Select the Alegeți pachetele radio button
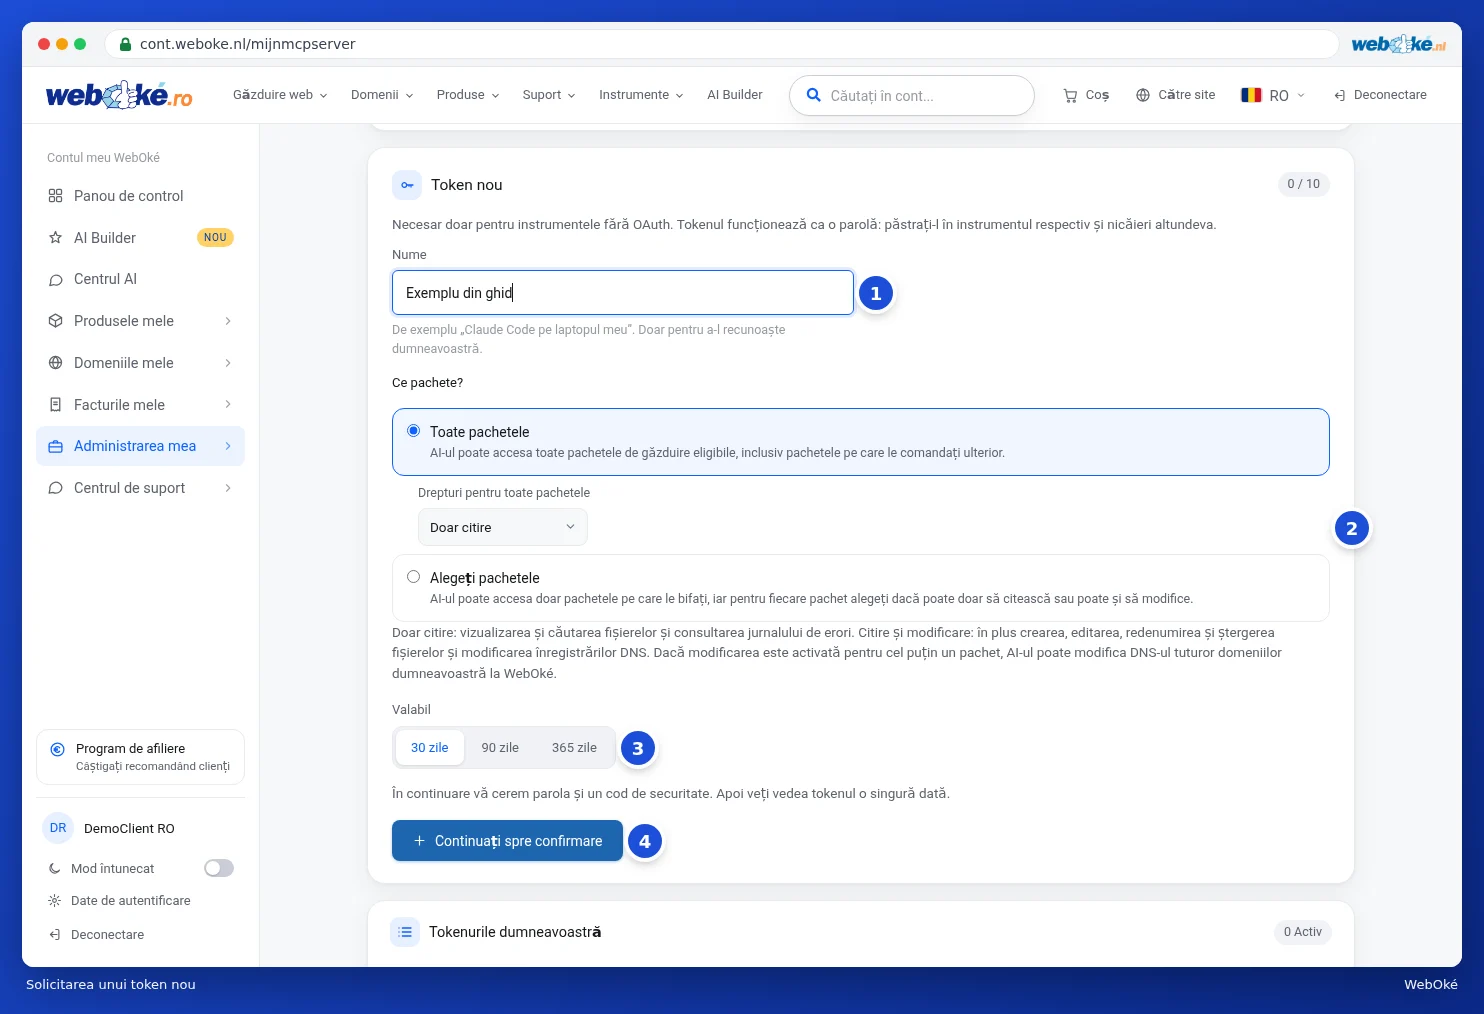The image size is (1484, 1014). [x=413, y=577]
